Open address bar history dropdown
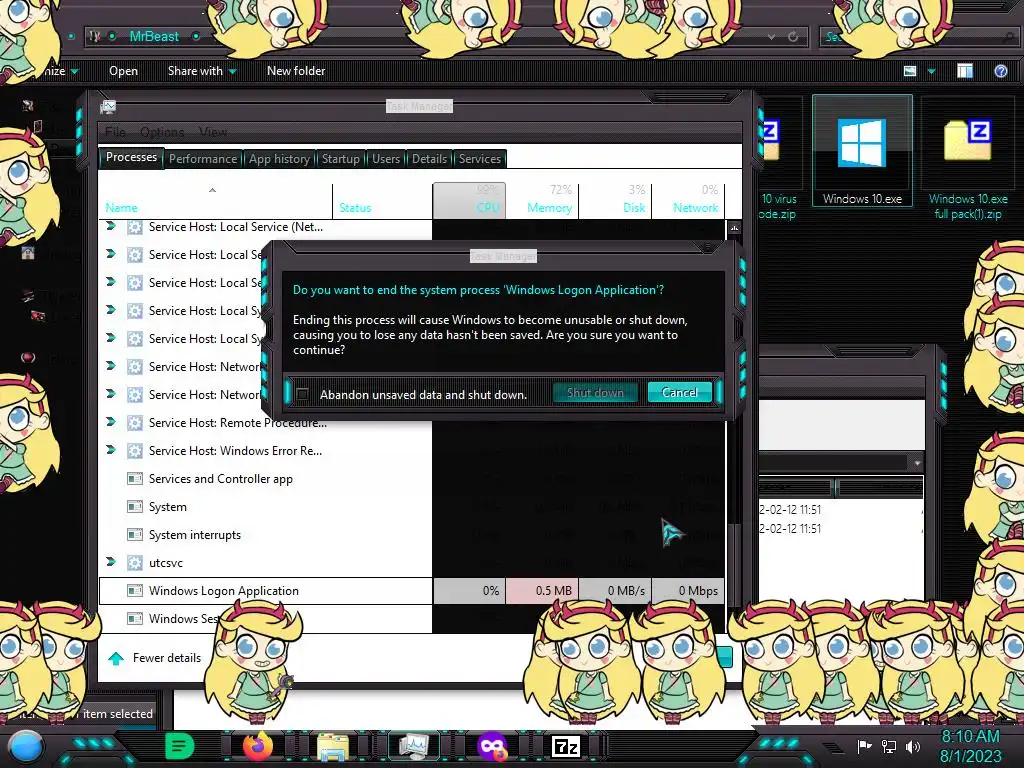This screenshot has height=768, width=1024. (771, 37)
